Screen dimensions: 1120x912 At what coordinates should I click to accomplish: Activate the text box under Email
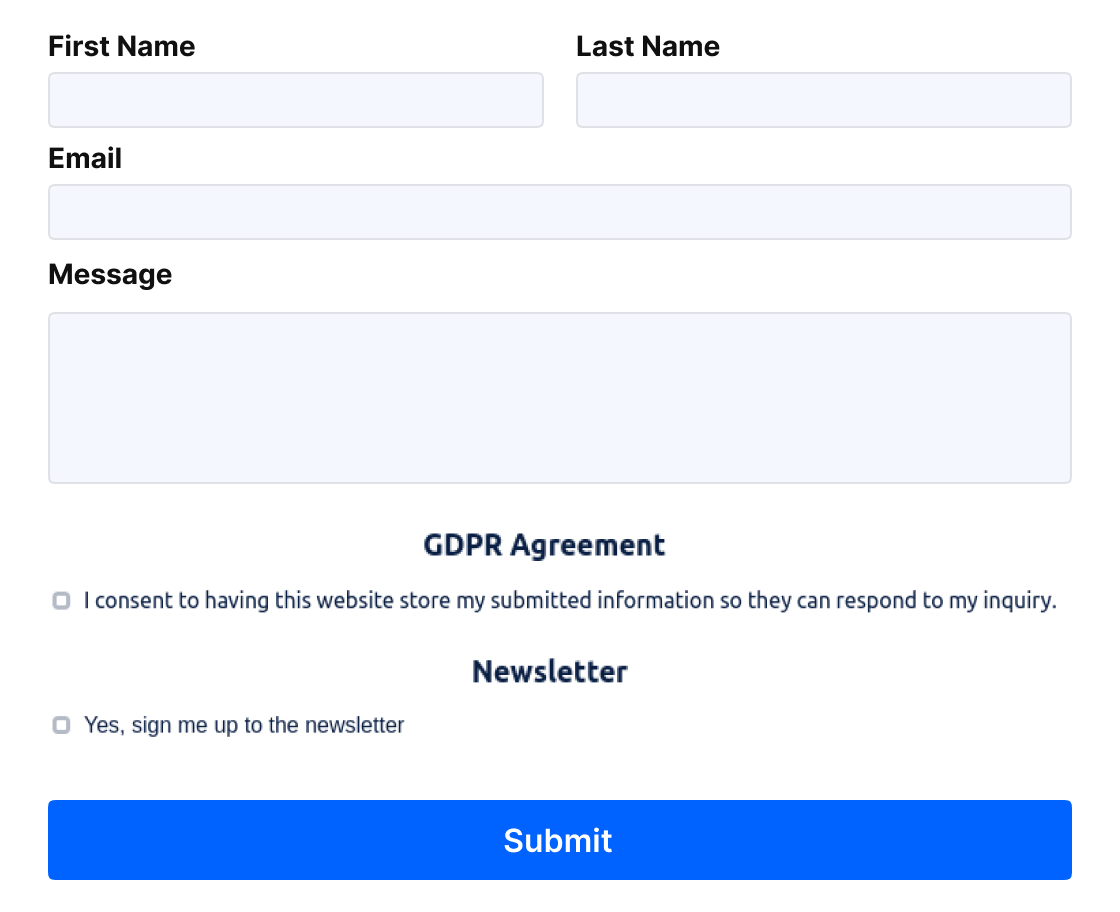[x=560, y=212]
